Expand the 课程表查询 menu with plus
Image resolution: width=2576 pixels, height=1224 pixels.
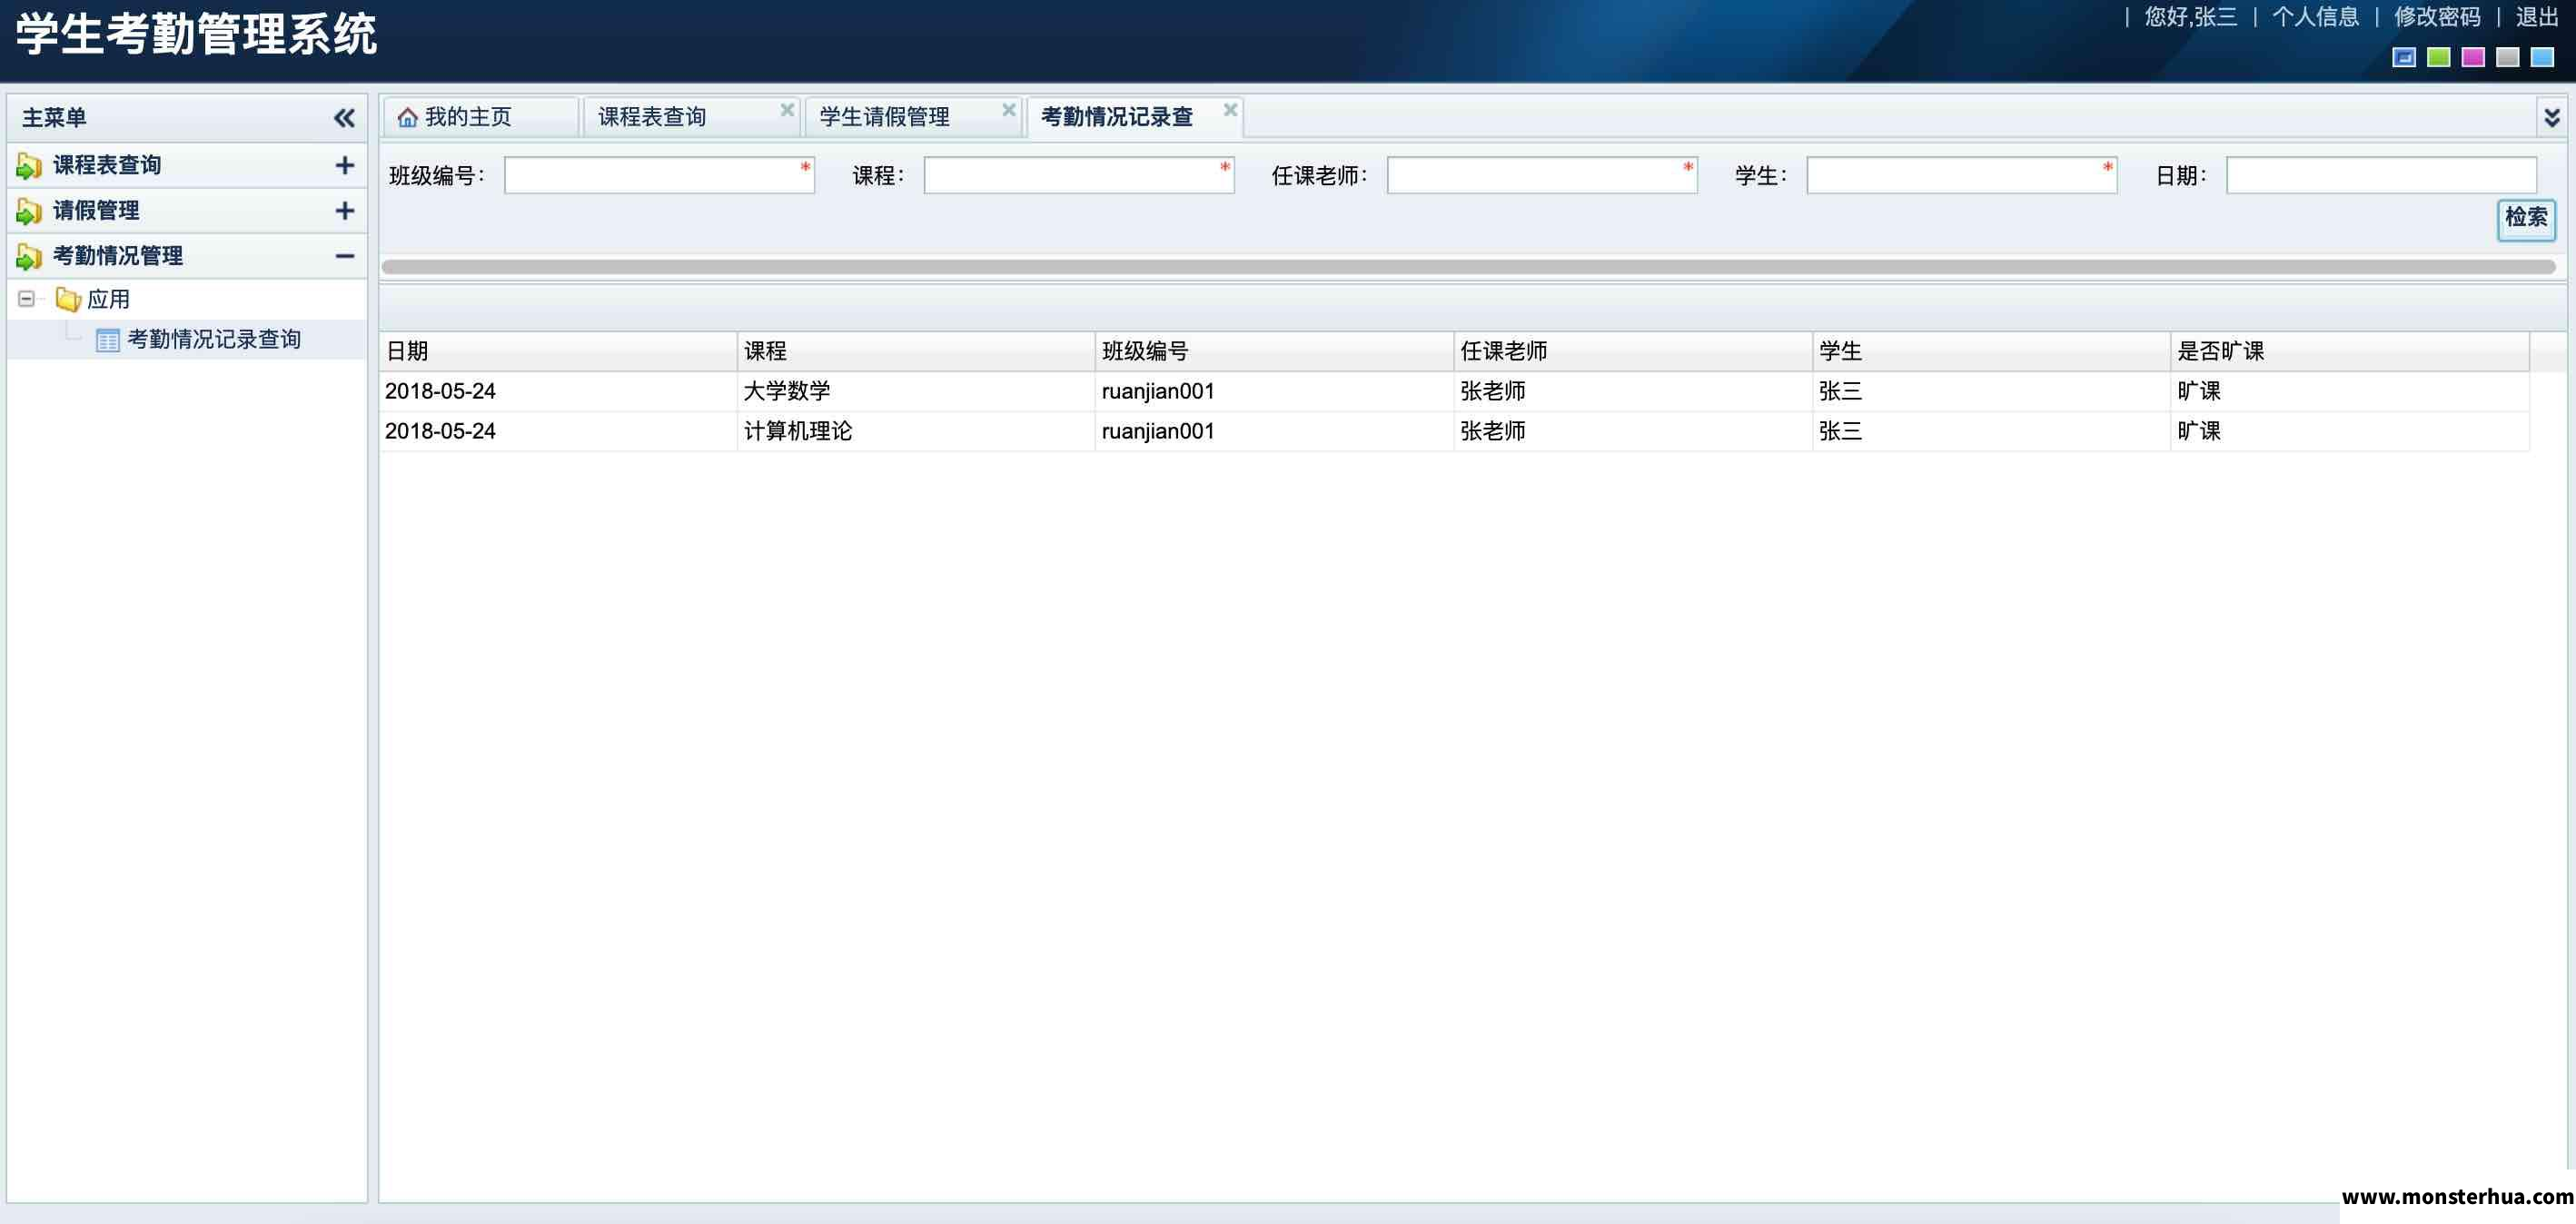click(344, 165)
